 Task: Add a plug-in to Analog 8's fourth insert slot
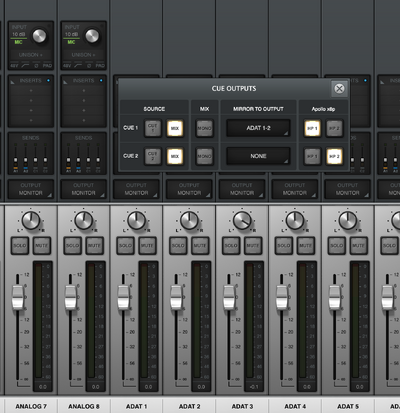[x=84, y=120]
